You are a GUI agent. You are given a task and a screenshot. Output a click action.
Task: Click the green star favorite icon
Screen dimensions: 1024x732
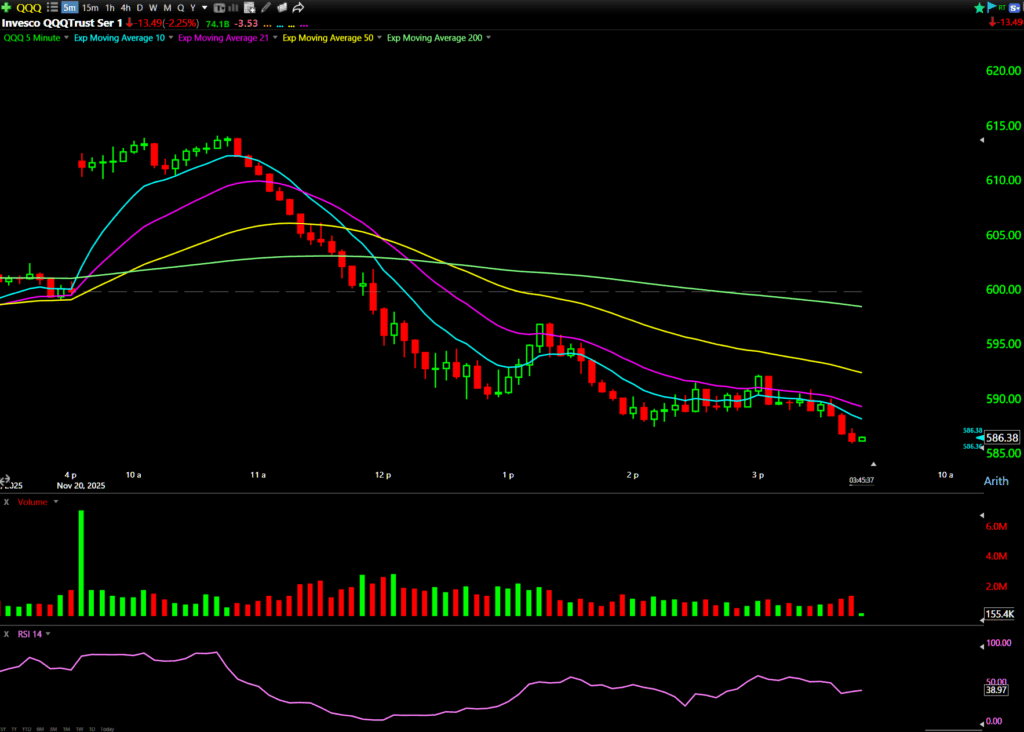(978, 7)
